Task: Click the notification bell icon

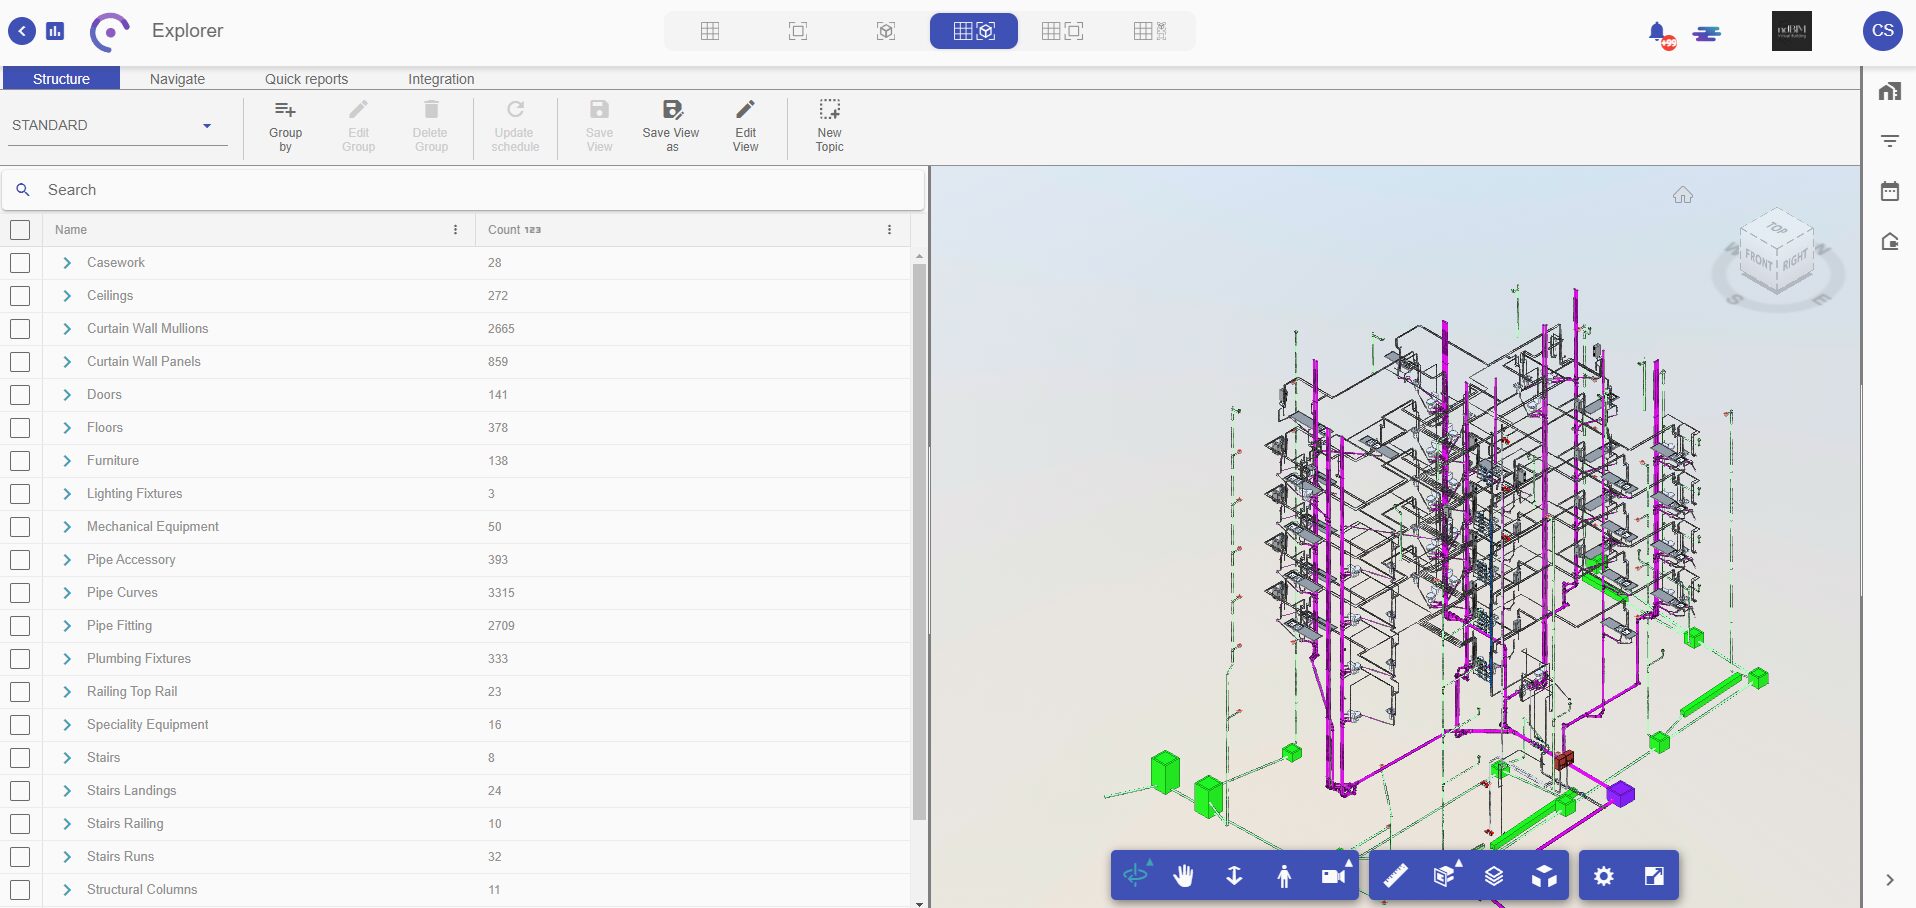Action: 1657,32
